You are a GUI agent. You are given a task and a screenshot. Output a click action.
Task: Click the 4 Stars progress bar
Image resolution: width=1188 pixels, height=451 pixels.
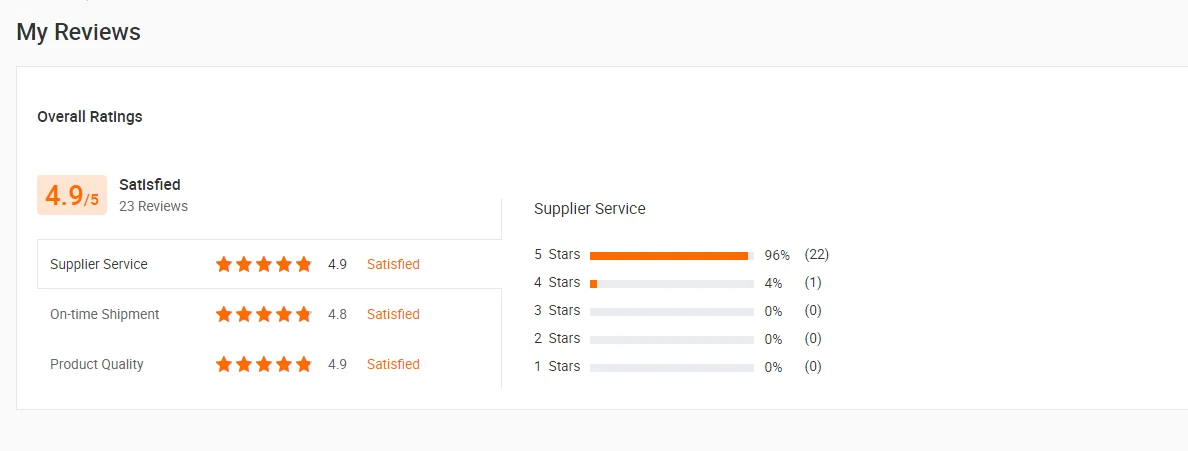click(x=671, y=284)
